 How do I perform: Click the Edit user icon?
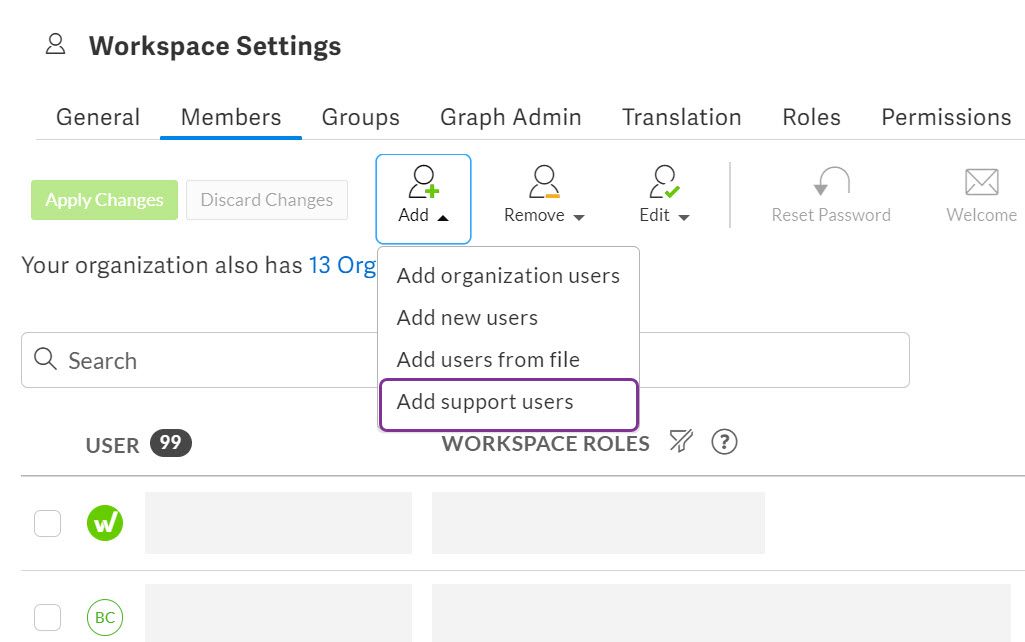point(662,182)
